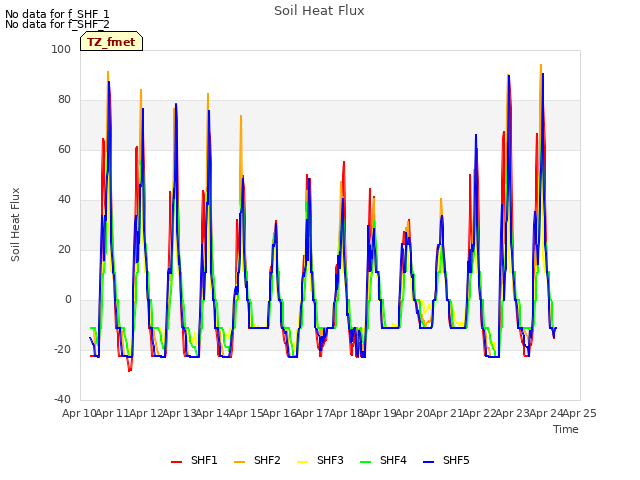This screenshot has width=640, height=480.
Task: Click the Apr 25 x-axis tick label
Action: pyautogui.click(x=580, y=413)
